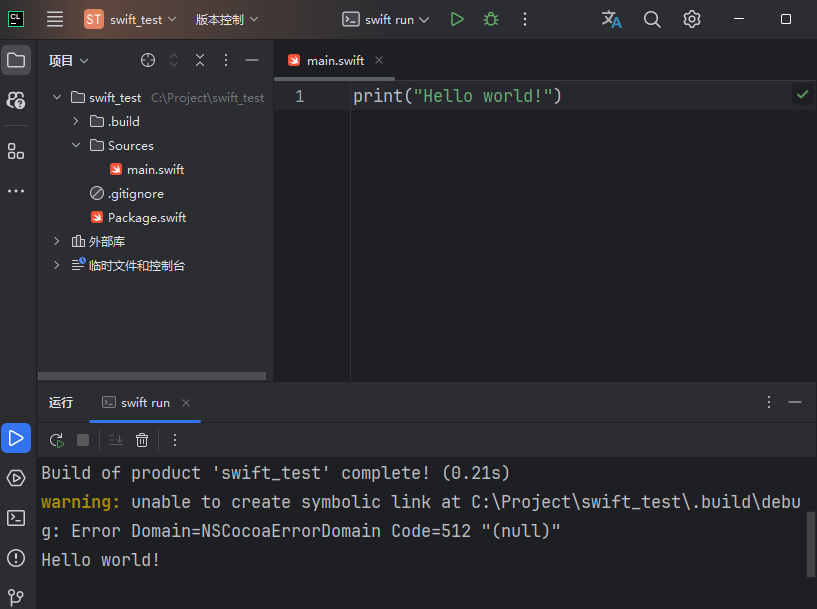The image size is (817, 609).
Task: Open search with the magnifier icon
Action: (x=652, y=18)
